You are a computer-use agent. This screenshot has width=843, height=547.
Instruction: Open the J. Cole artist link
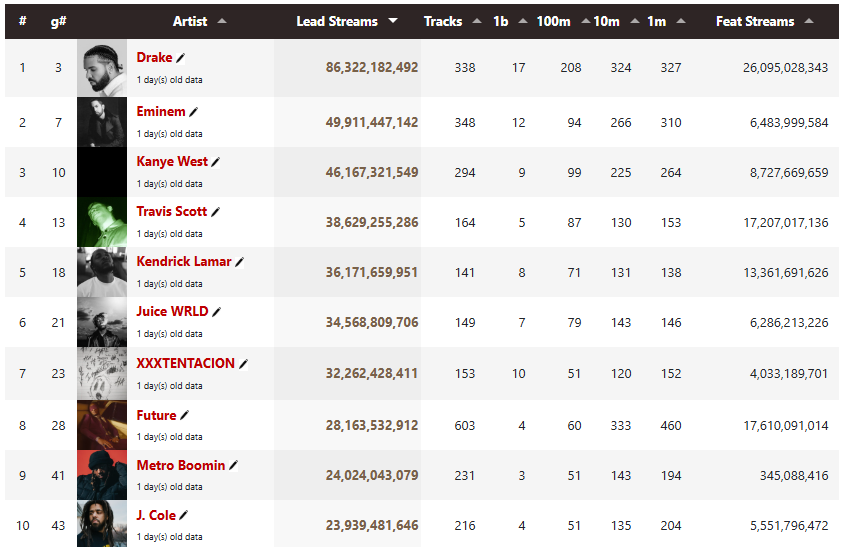156,515
